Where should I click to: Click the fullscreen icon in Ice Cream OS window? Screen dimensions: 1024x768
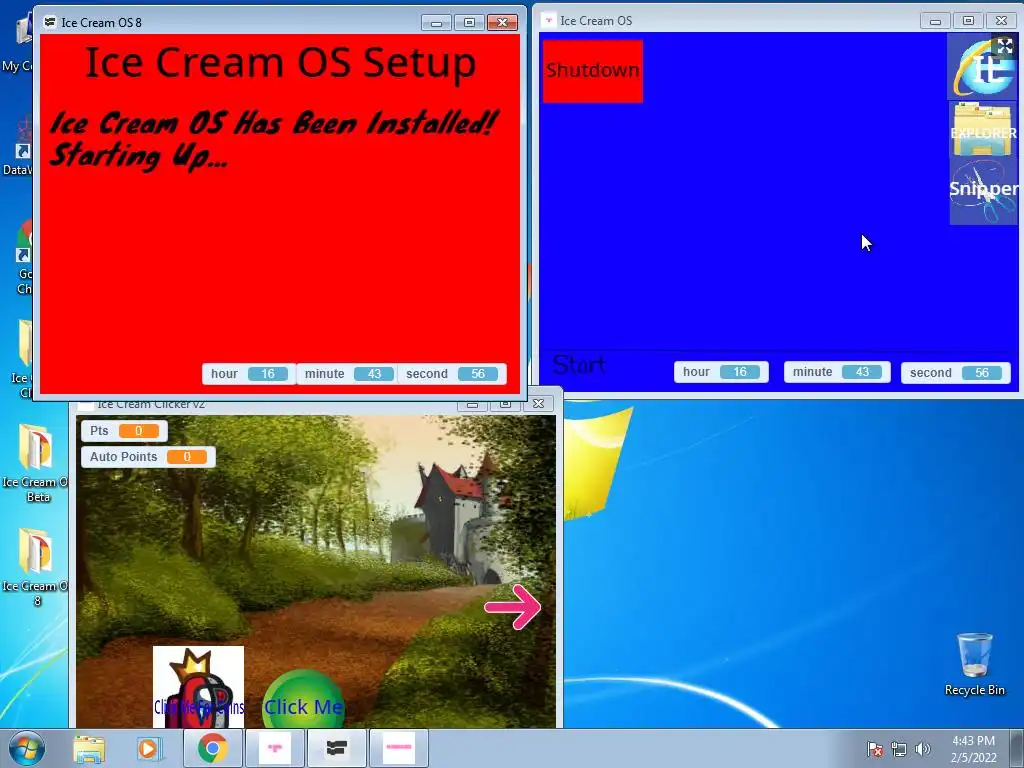tap(1004, 46)
